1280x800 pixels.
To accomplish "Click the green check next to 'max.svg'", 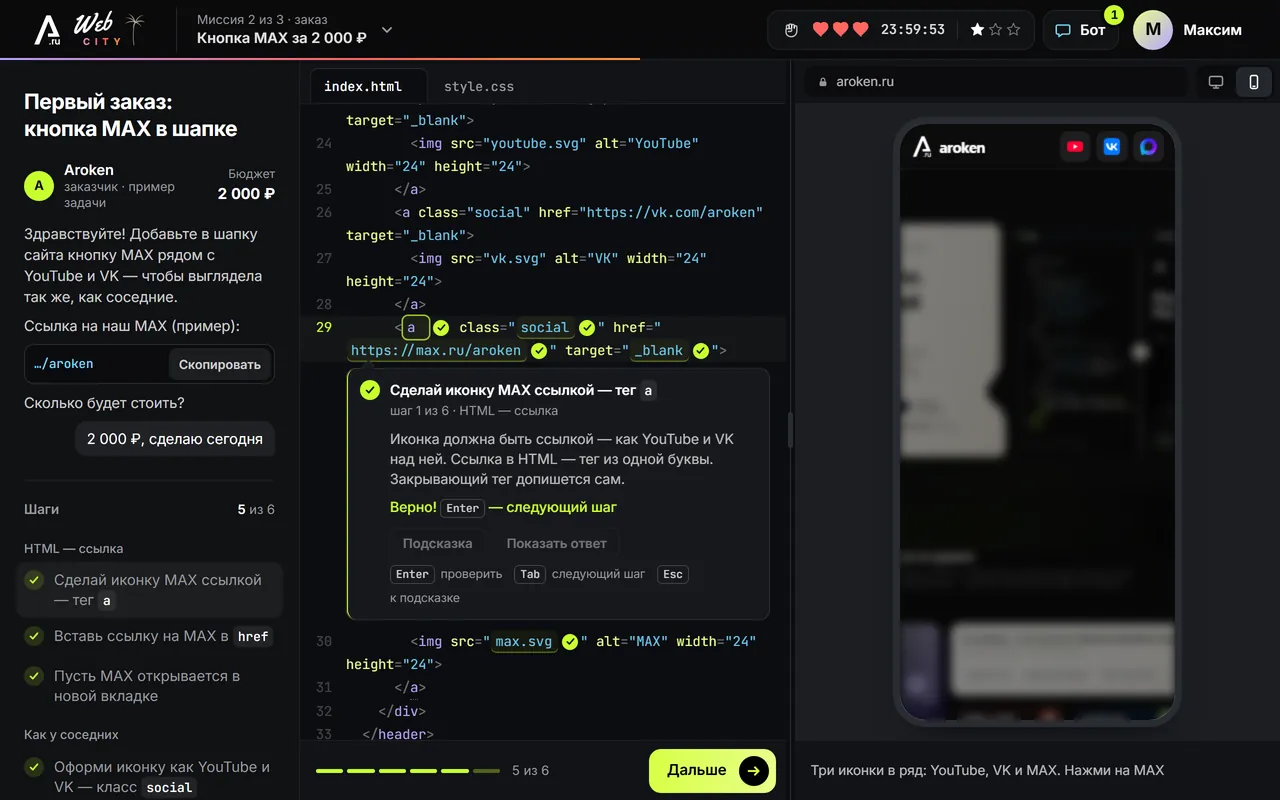I will click(x=570, y=641).
